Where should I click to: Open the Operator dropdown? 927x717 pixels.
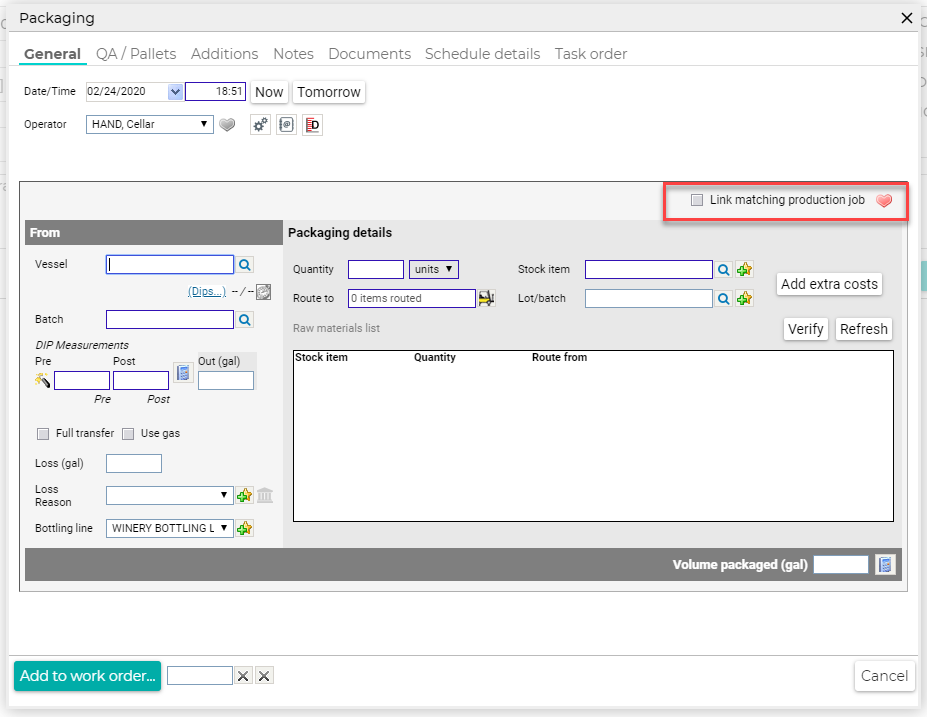pos(150,124)
